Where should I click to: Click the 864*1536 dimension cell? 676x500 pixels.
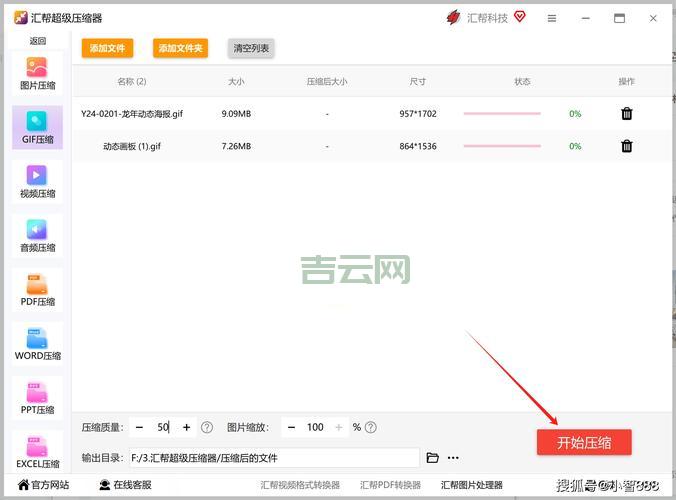click(x=418, y=146)
